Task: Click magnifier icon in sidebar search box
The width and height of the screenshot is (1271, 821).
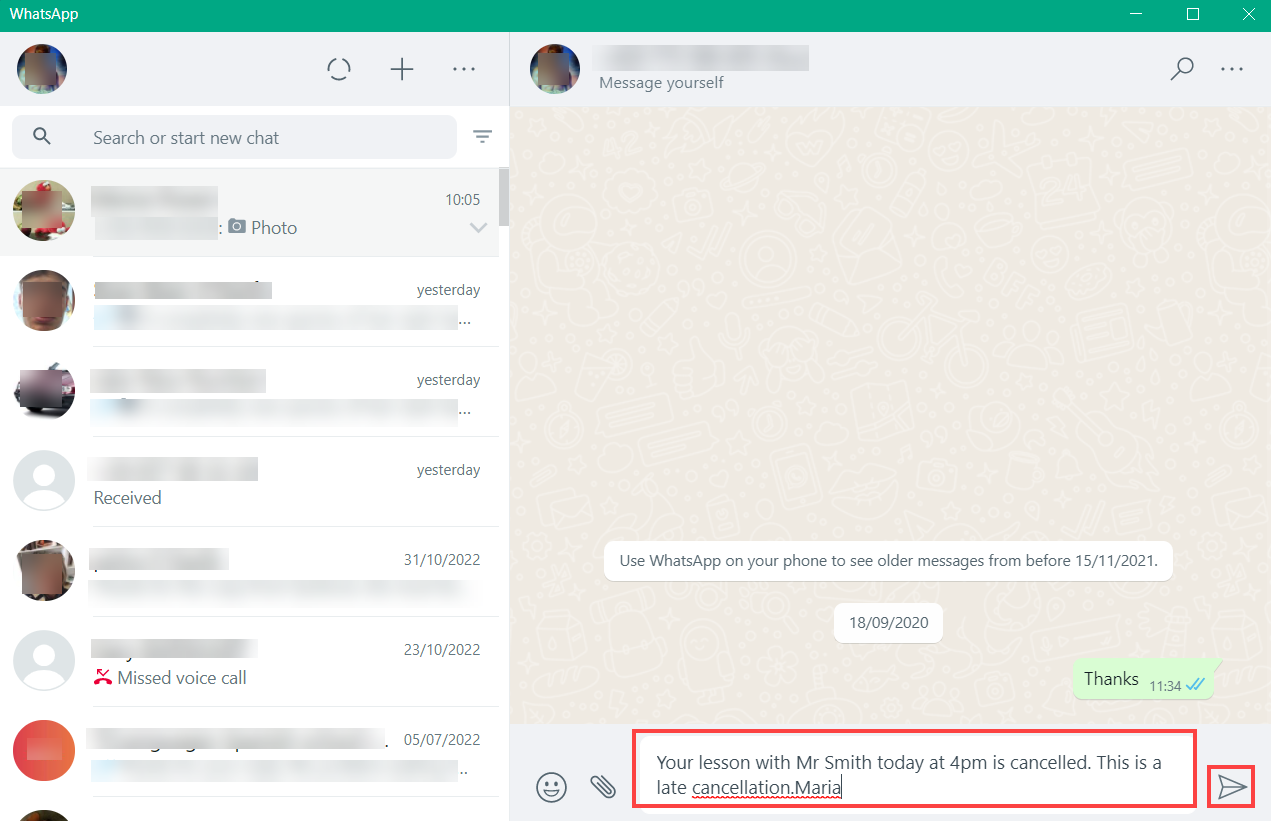Action: 42,136
